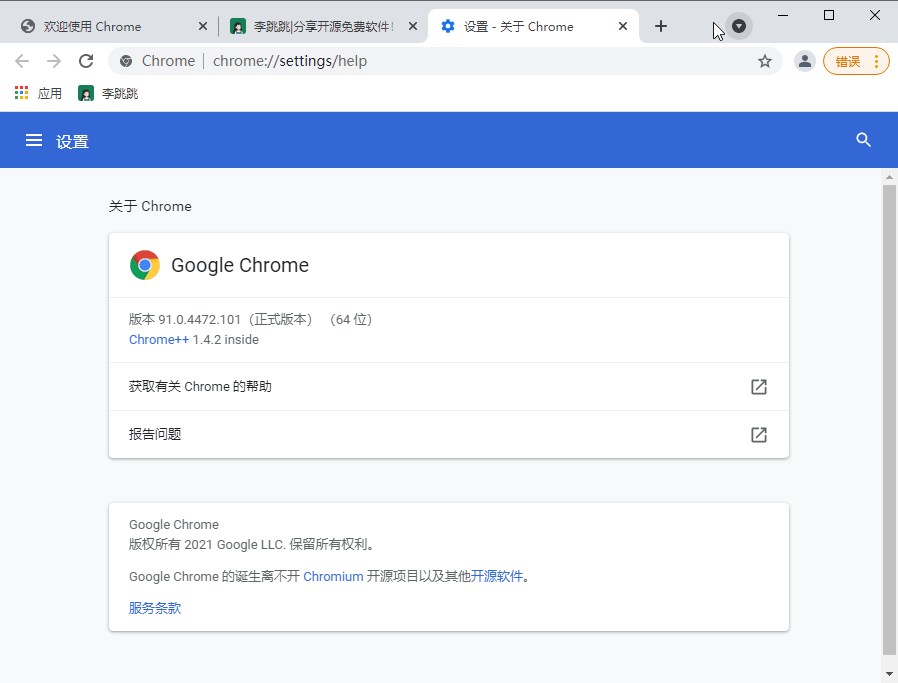Screen dimensions: 898x683
Task: Open 获取有关 Chrome 的帮助
Action: click(449, 386)
